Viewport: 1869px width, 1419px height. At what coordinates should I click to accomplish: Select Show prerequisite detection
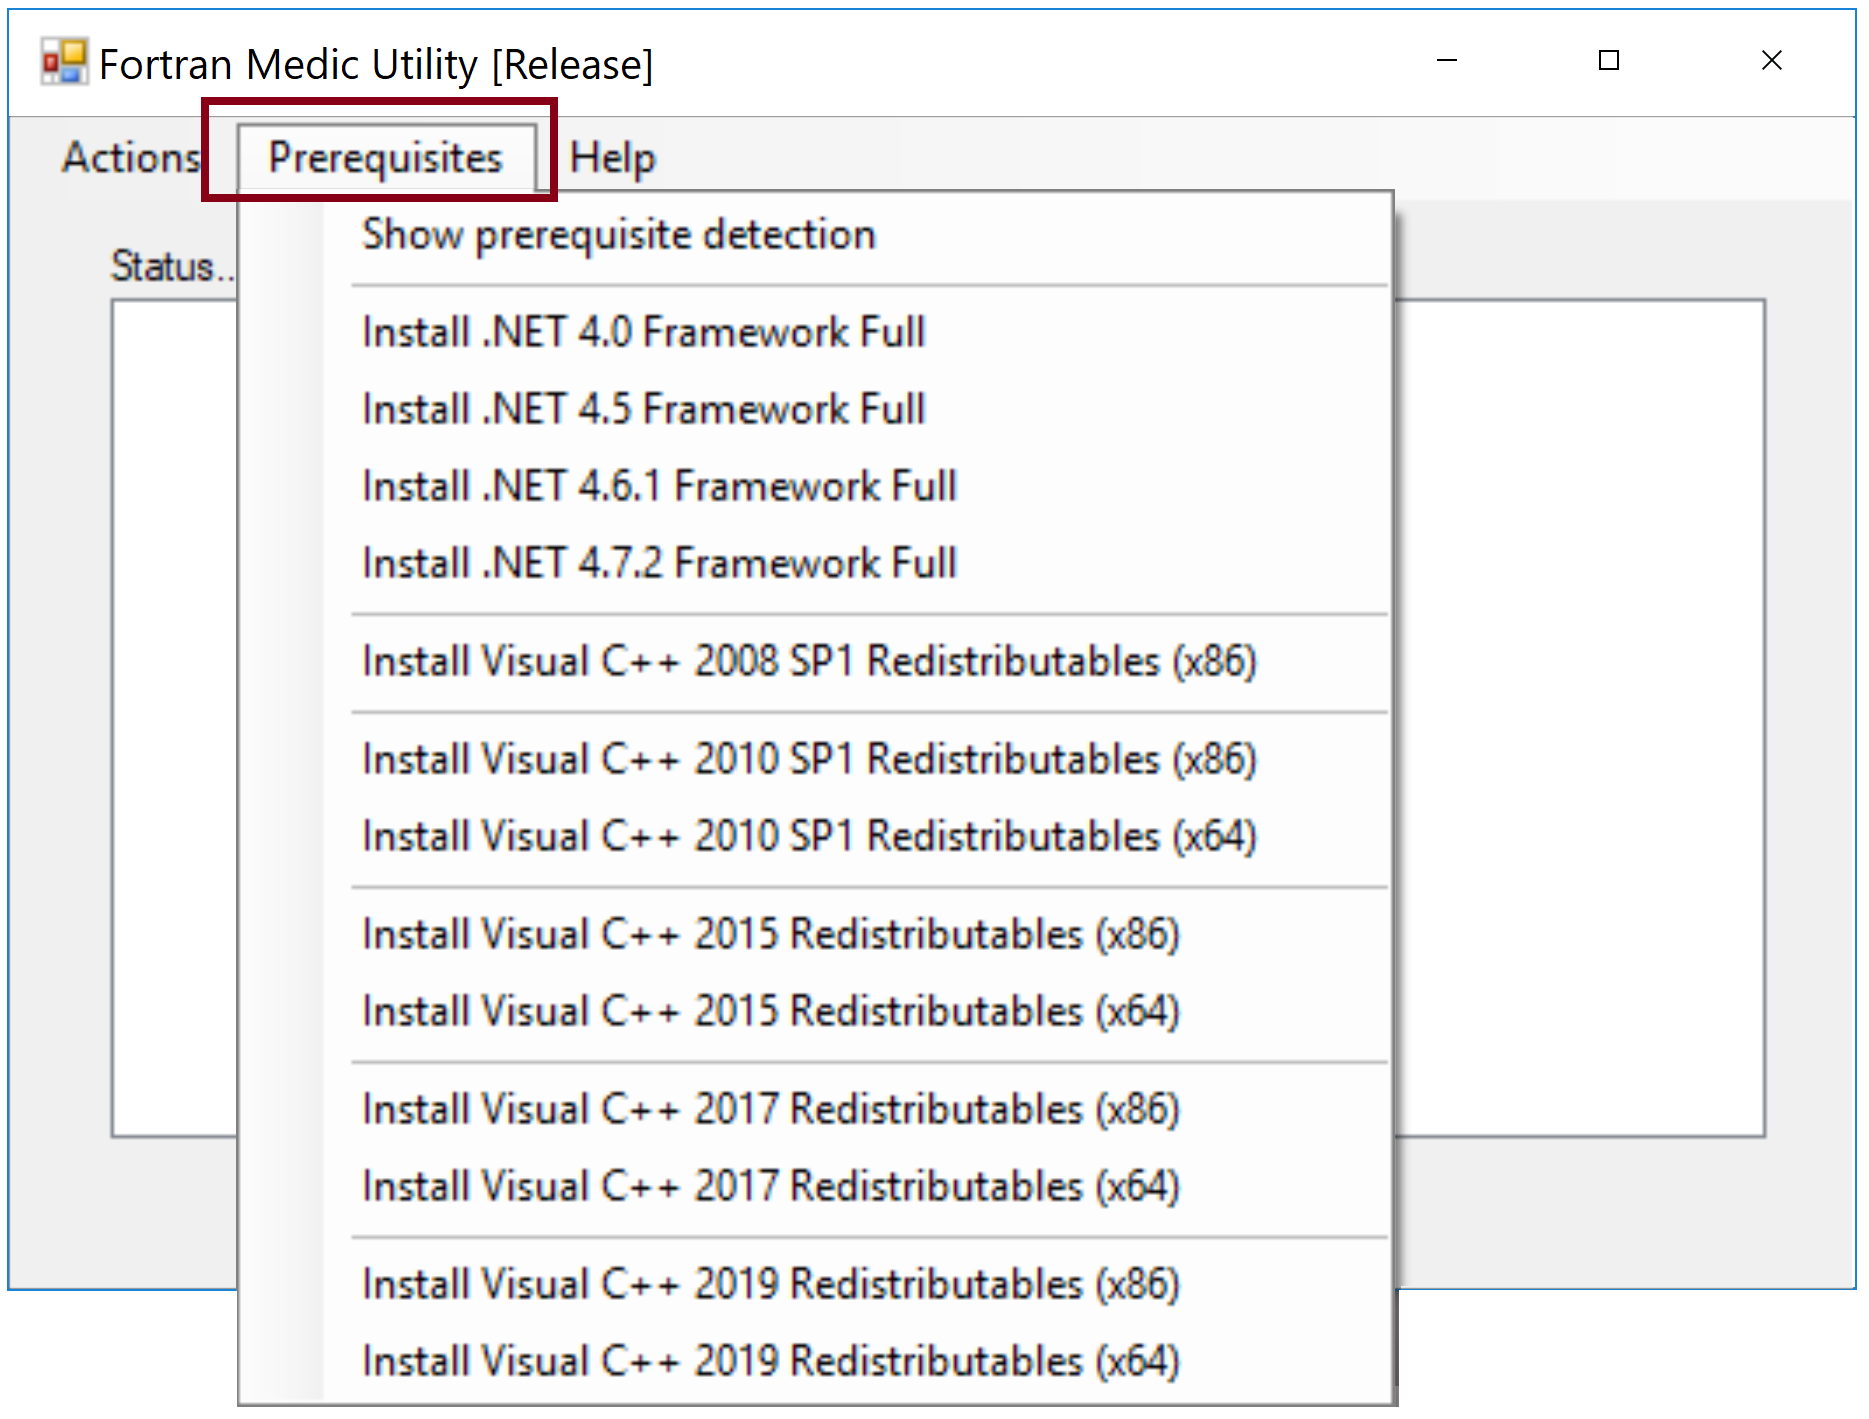coord(815,235)
